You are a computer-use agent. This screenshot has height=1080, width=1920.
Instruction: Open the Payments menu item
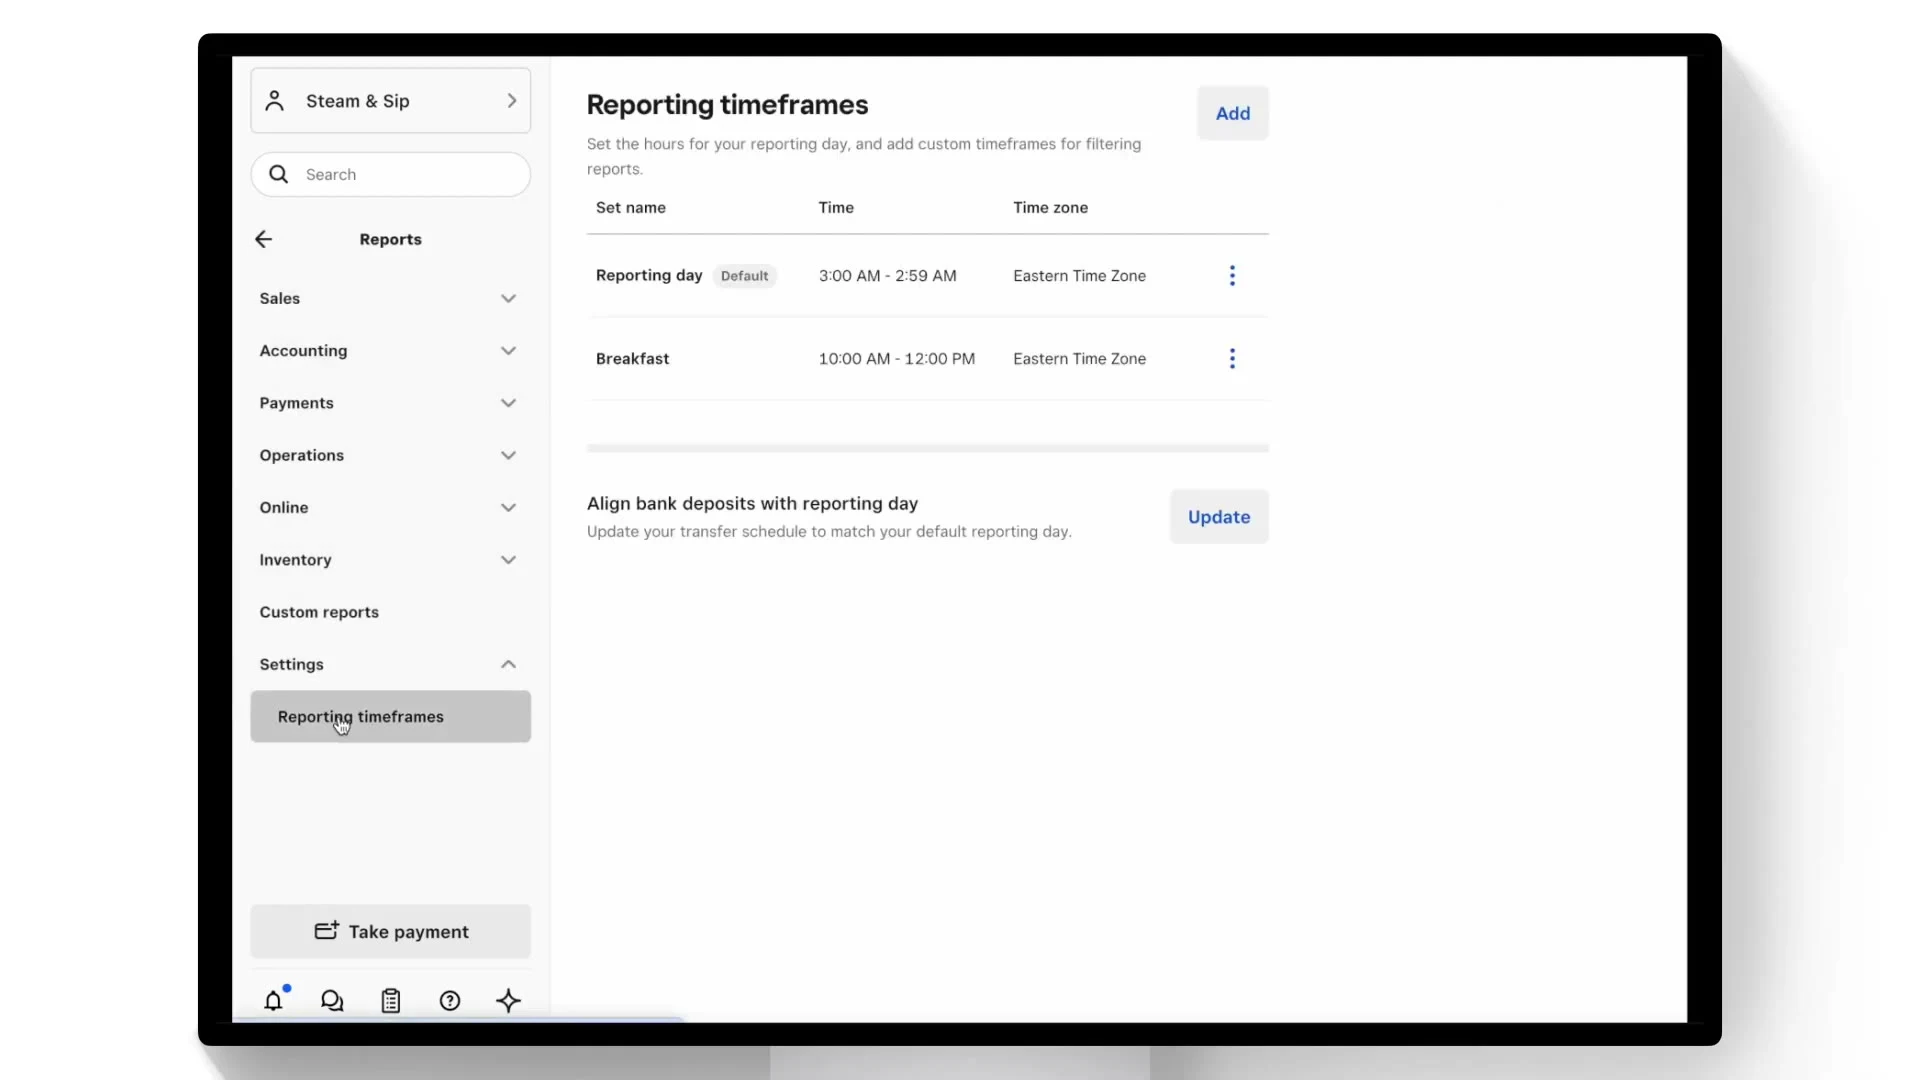point(390,403)
